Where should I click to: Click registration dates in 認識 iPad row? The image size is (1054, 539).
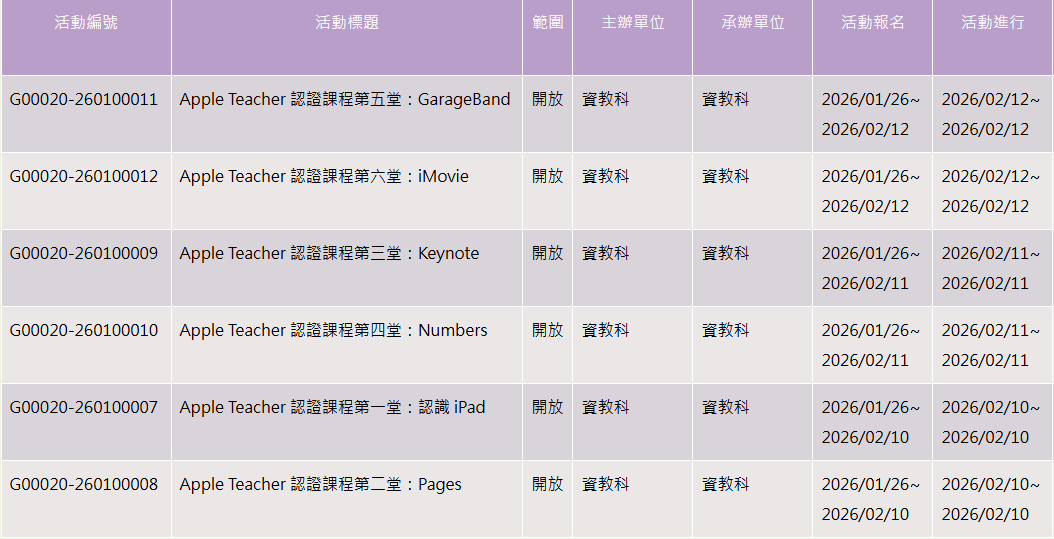click(x=871, y=422)
